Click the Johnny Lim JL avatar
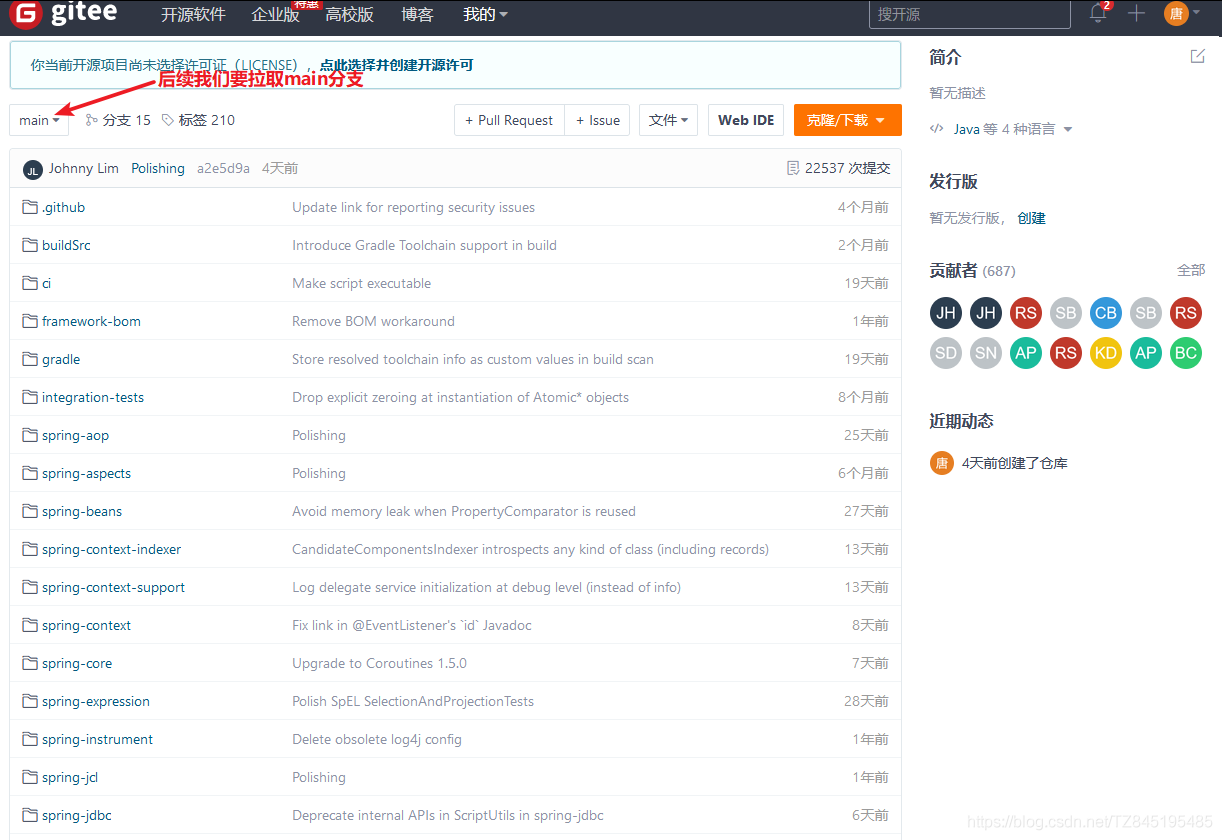1222x840 pixels. pos(33,169)
